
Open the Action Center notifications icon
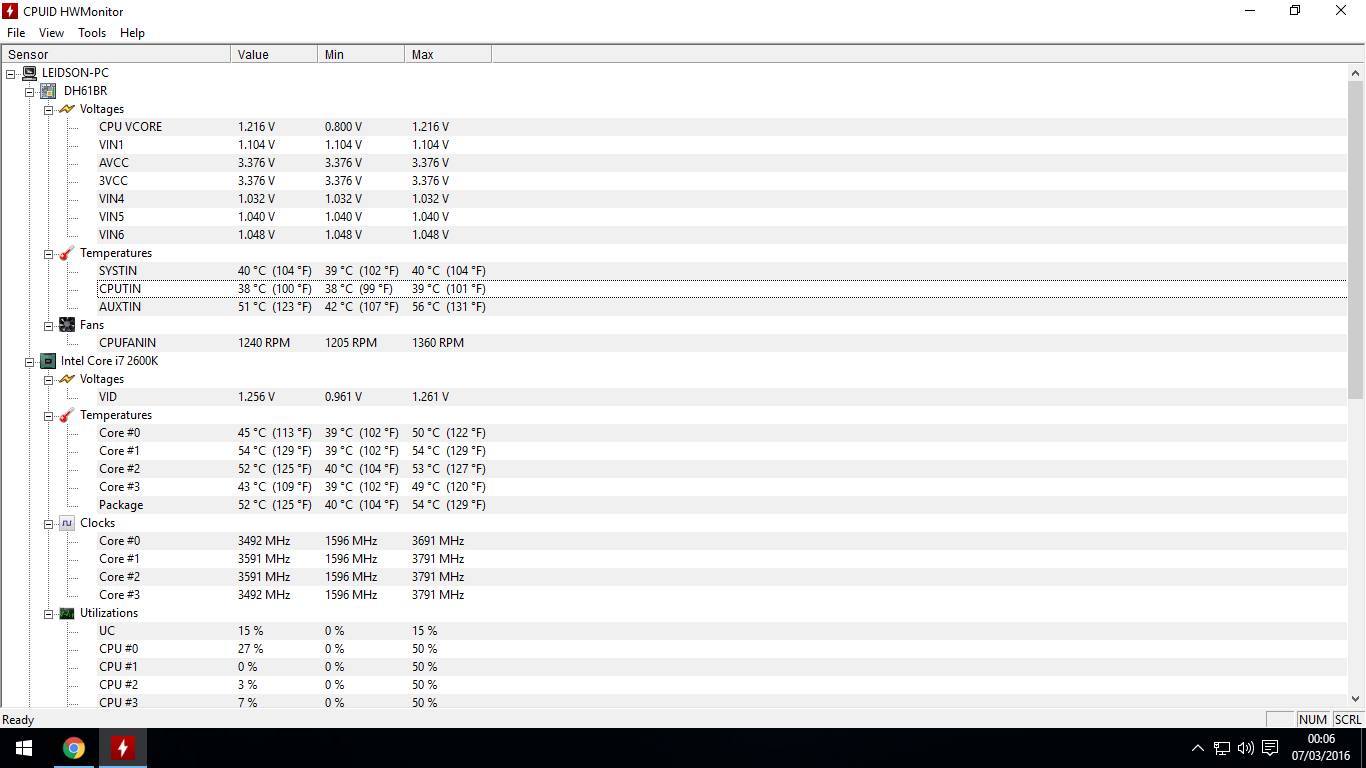(1270, 748)
